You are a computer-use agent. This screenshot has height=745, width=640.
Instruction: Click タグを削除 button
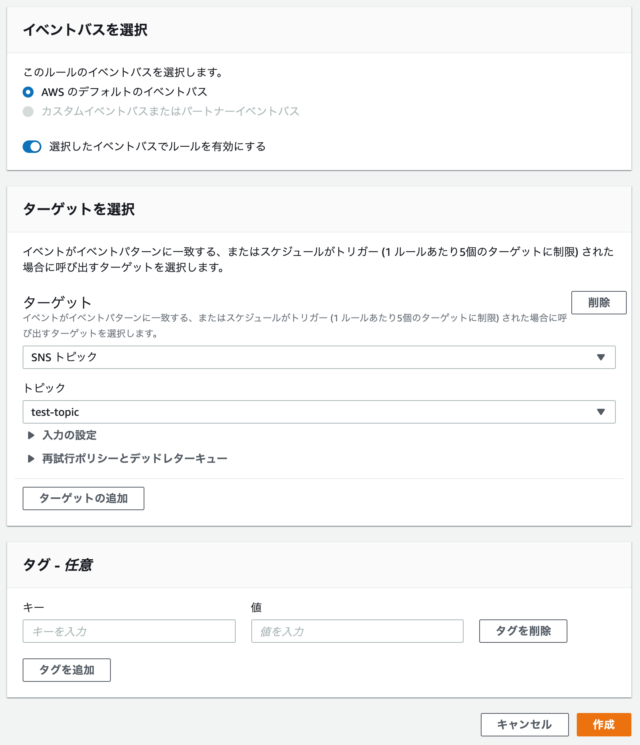[523, 631]
